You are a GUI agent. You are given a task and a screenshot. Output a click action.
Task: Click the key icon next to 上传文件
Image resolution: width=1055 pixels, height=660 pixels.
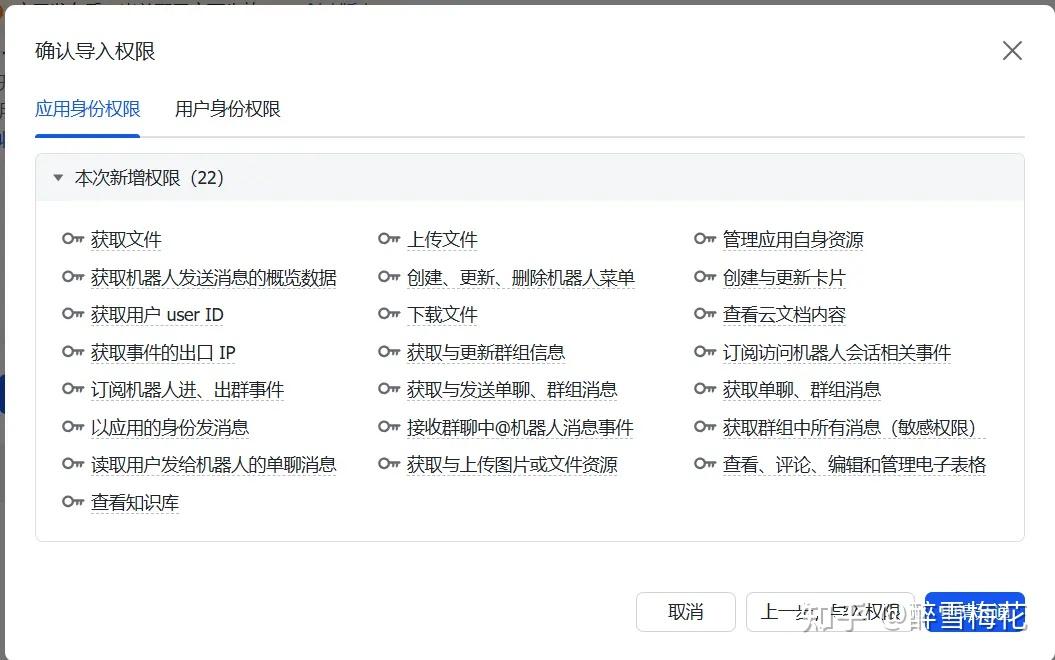[x=389, y=239]
